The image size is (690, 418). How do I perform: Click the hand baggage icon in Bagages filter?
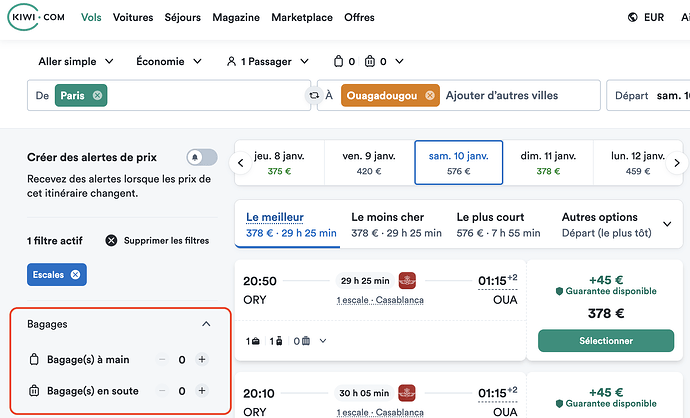pos(34,359)
